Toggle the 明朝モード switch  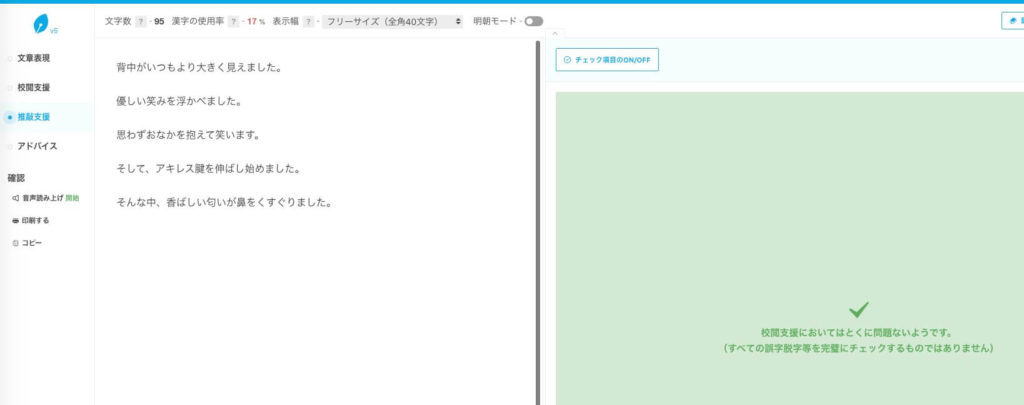click(x=533, y=21)
